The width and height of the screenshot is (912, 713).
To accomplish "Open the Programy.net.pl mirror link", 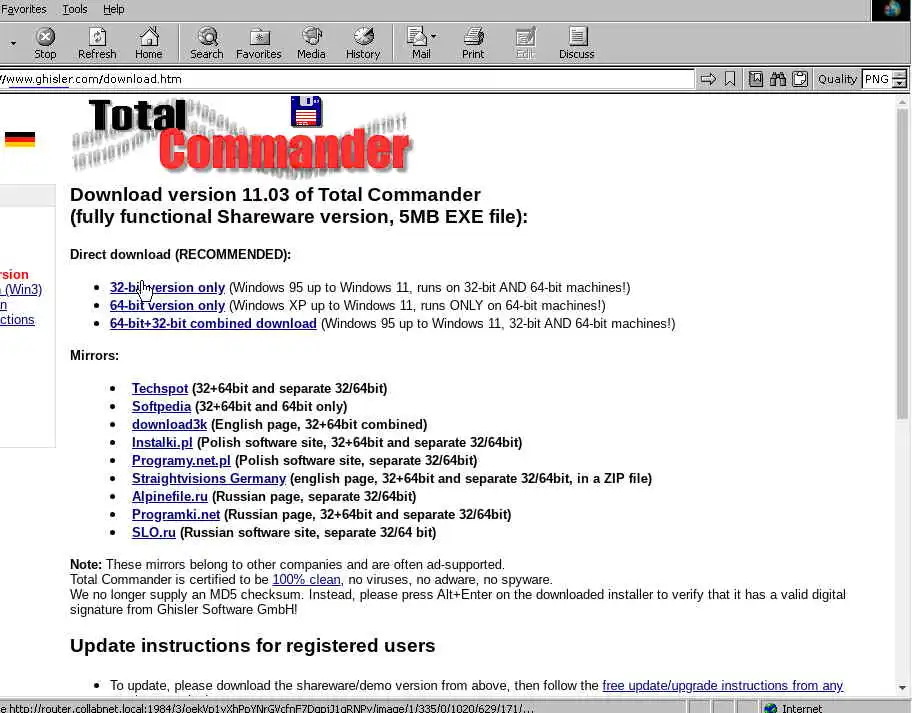I will tap(181, 461).
